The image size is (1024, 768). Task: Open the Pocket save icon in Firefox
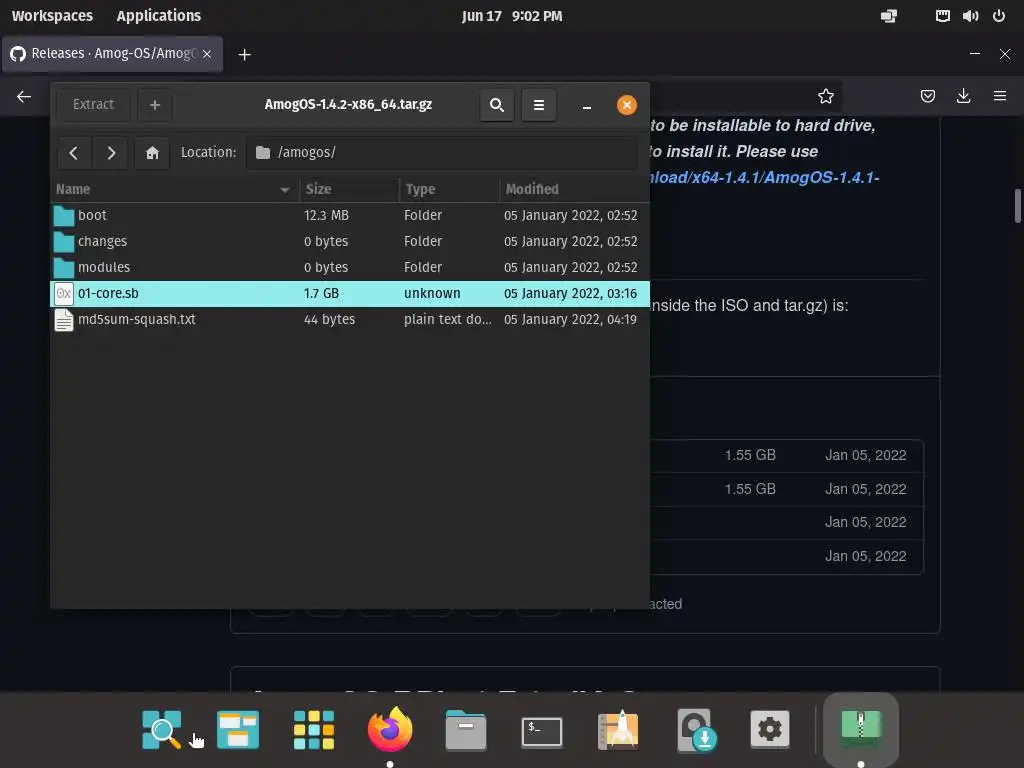(928, 97)
